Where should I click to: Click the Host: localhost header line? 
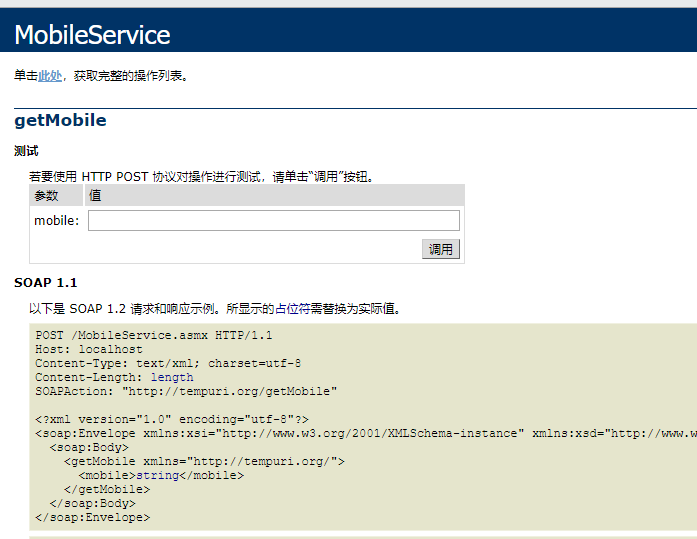(89, 350)
